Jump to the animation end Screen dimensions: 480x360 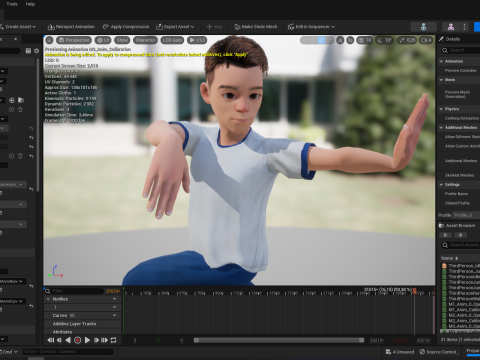pos(105,340)
